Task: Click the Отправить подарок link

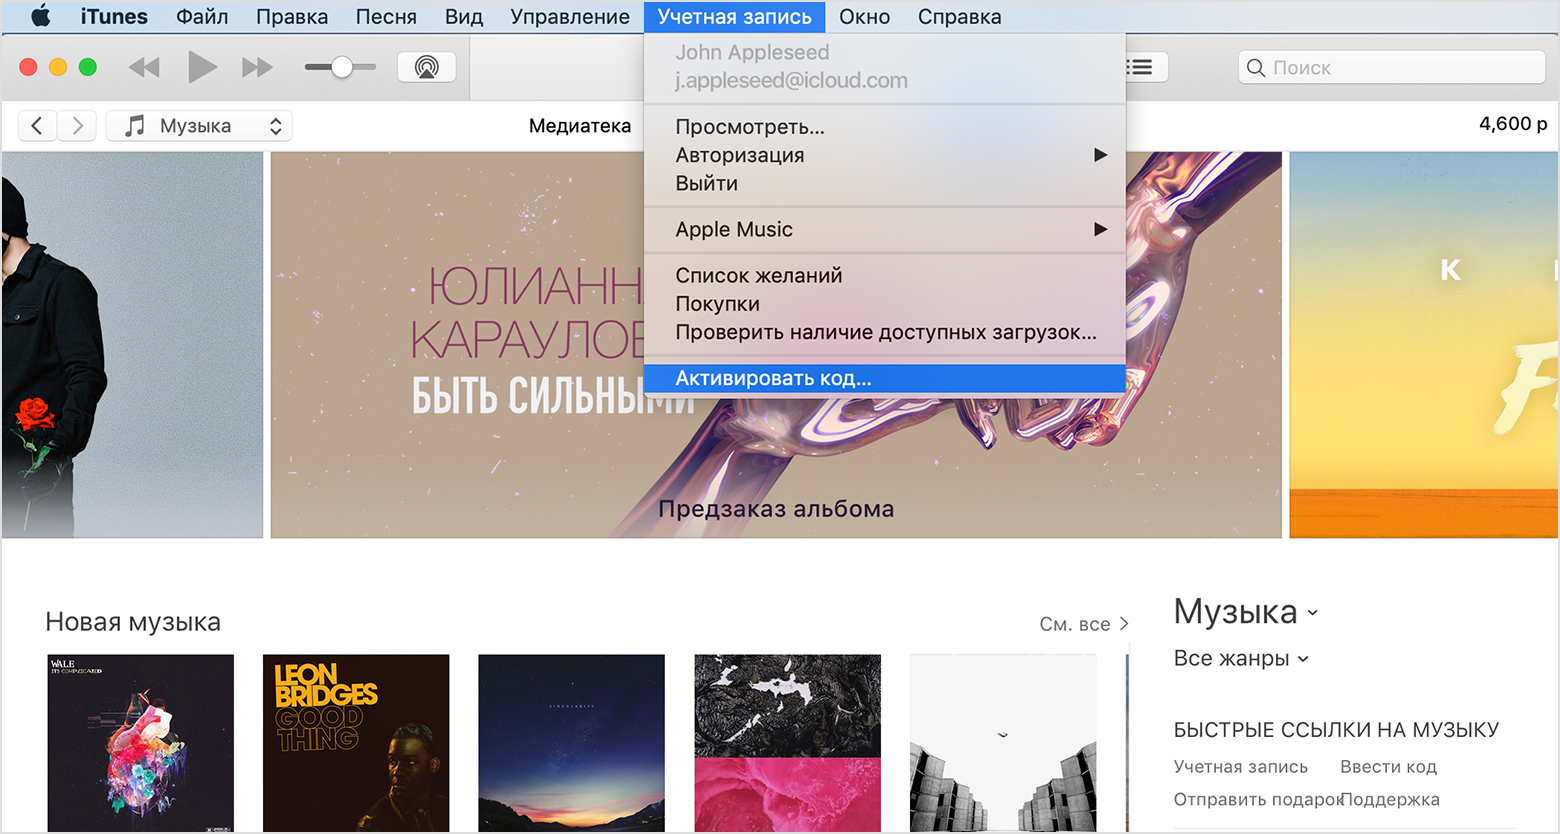Action: (1257, 799)
